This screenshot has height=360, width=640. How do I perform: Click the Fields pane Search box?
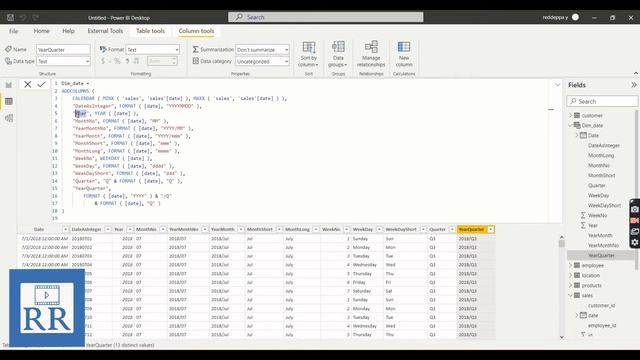[602, 101]
